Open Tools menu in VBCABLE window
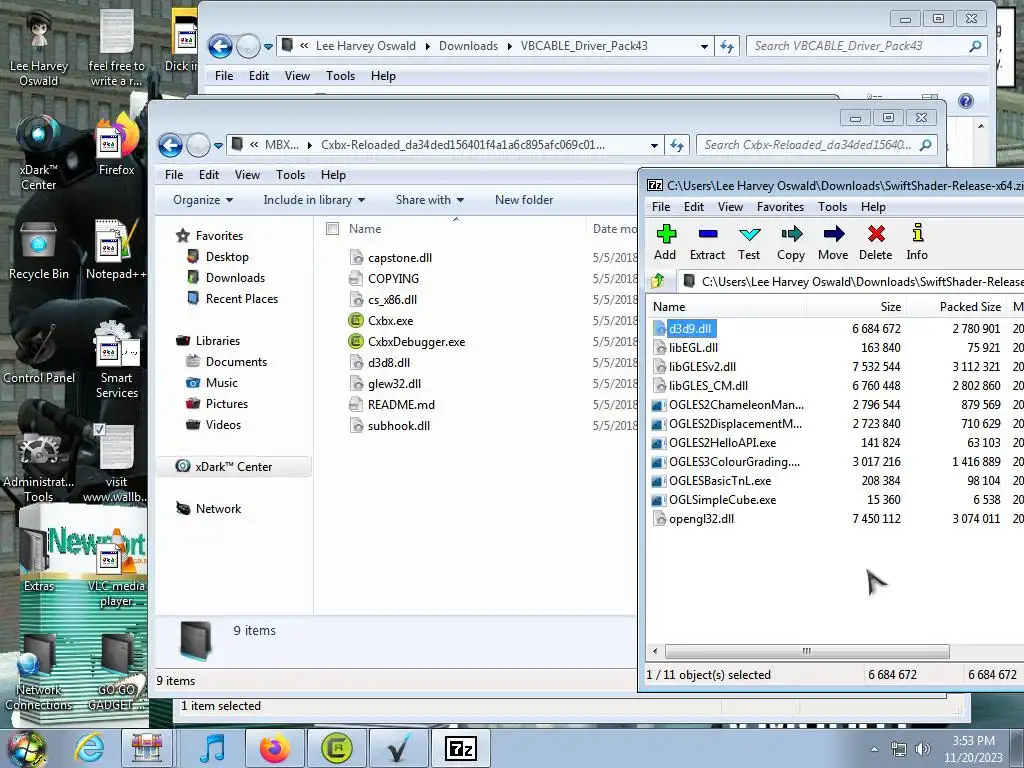 (340, 76)
